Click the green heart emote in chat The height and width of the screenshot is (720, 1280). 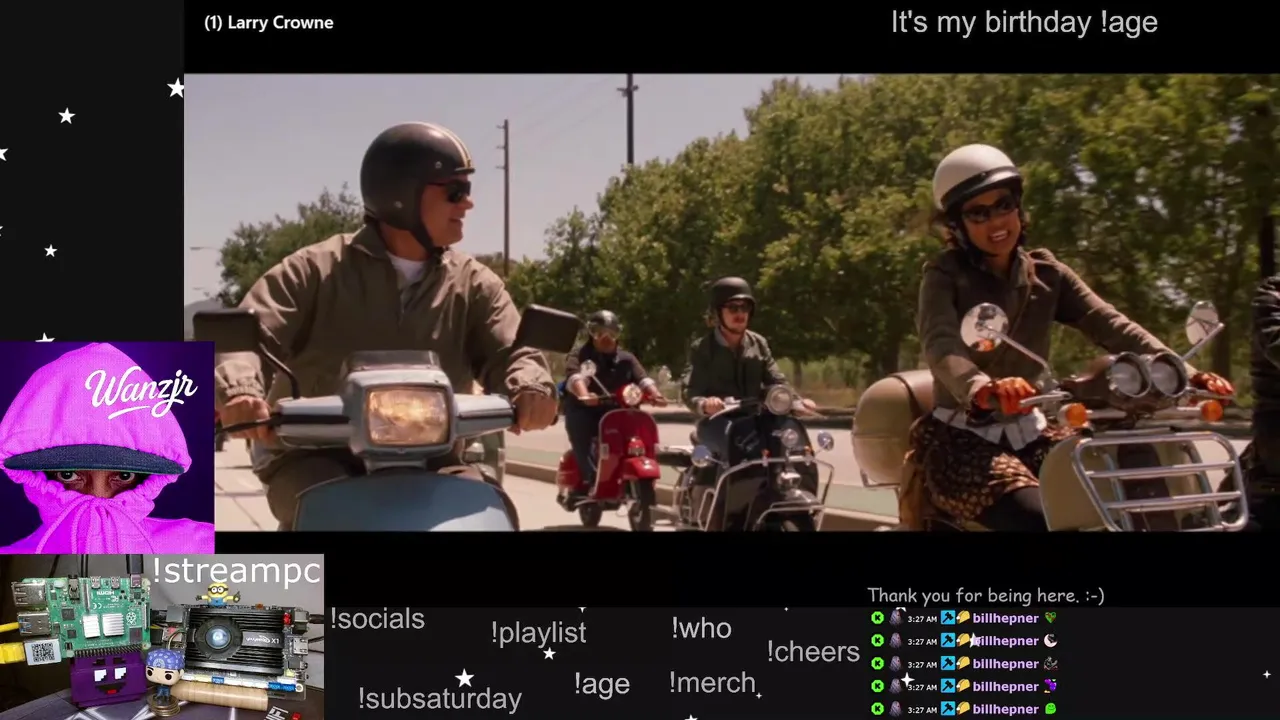coord(1050,618)
